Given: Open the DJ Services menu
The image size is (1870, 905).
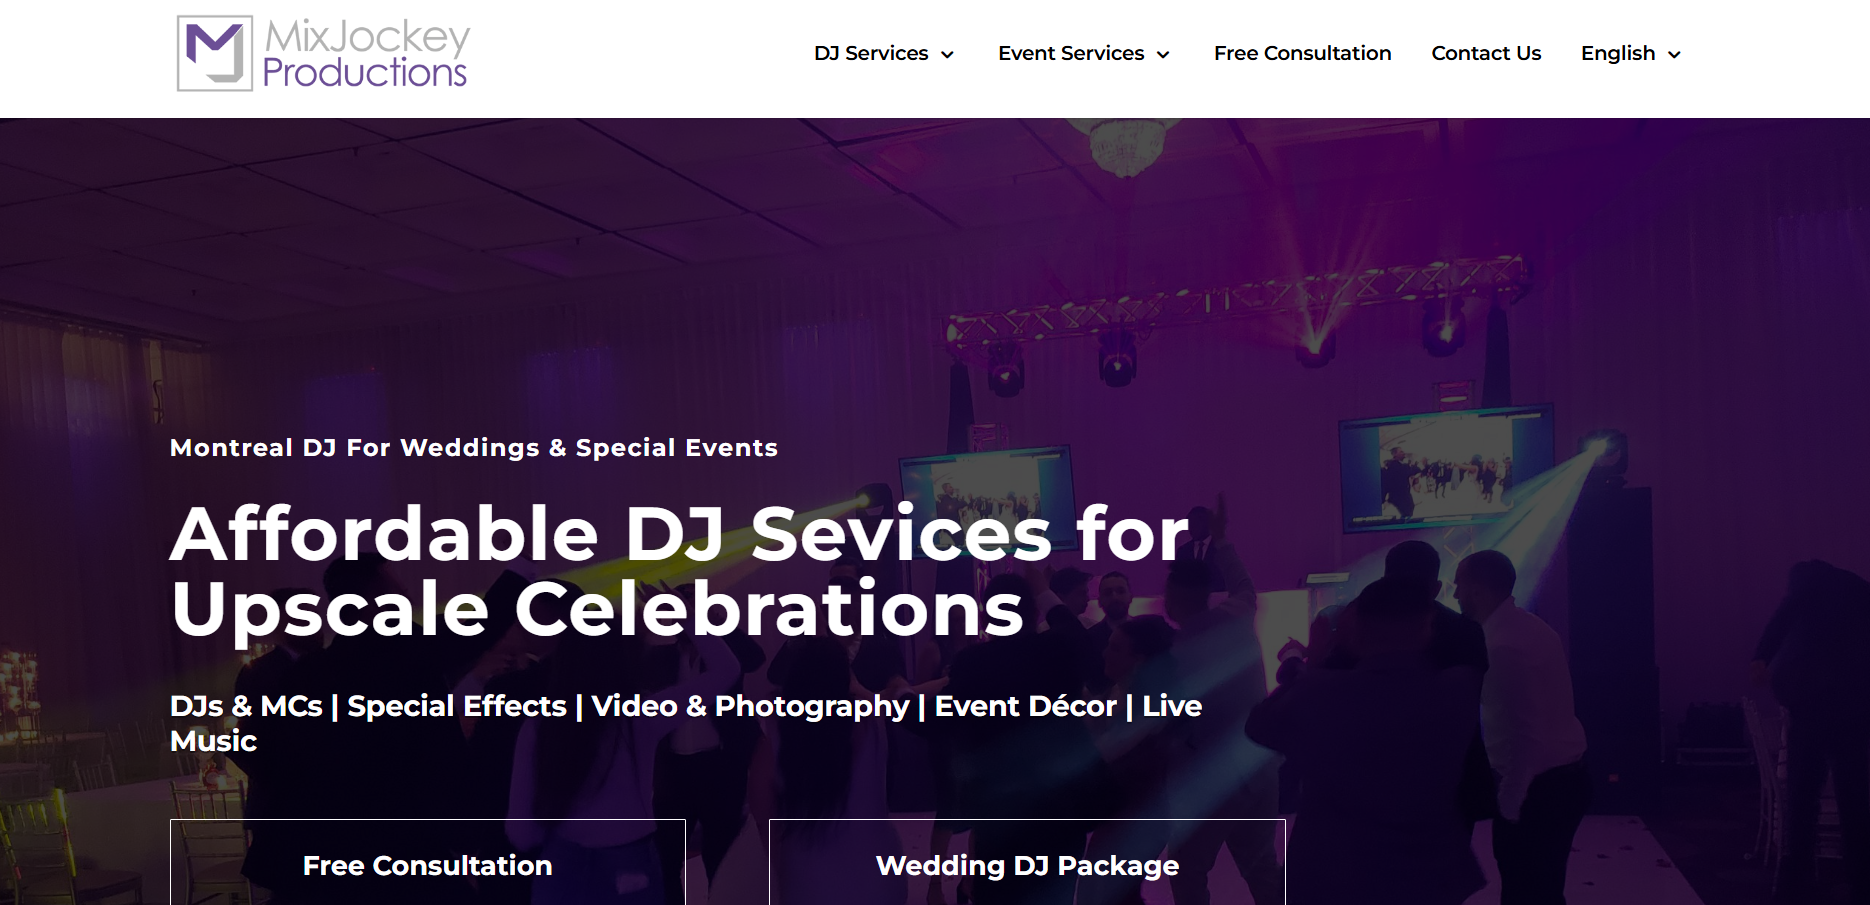Looking at the screenshot, I should coord(871,53).
